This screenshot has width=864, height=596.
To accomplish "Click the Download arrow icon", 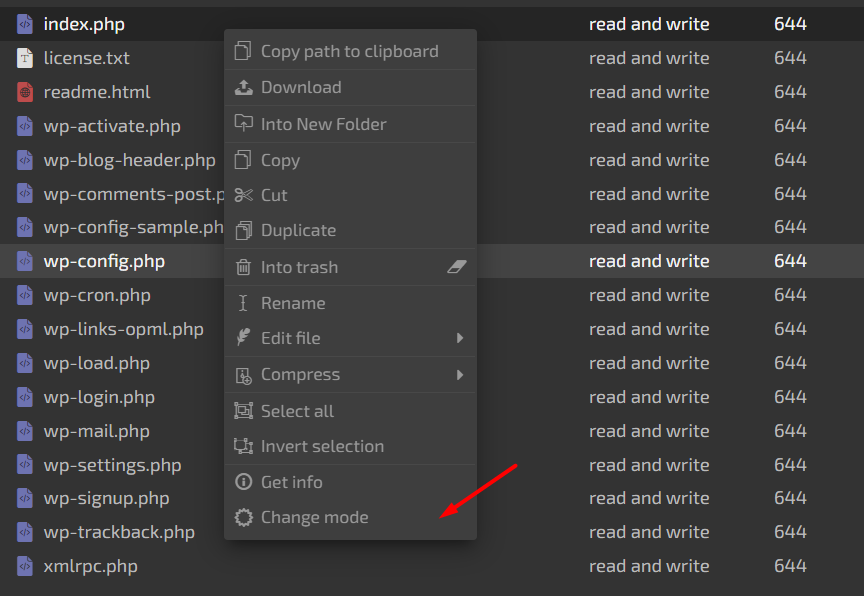I will tap(243, 87).
